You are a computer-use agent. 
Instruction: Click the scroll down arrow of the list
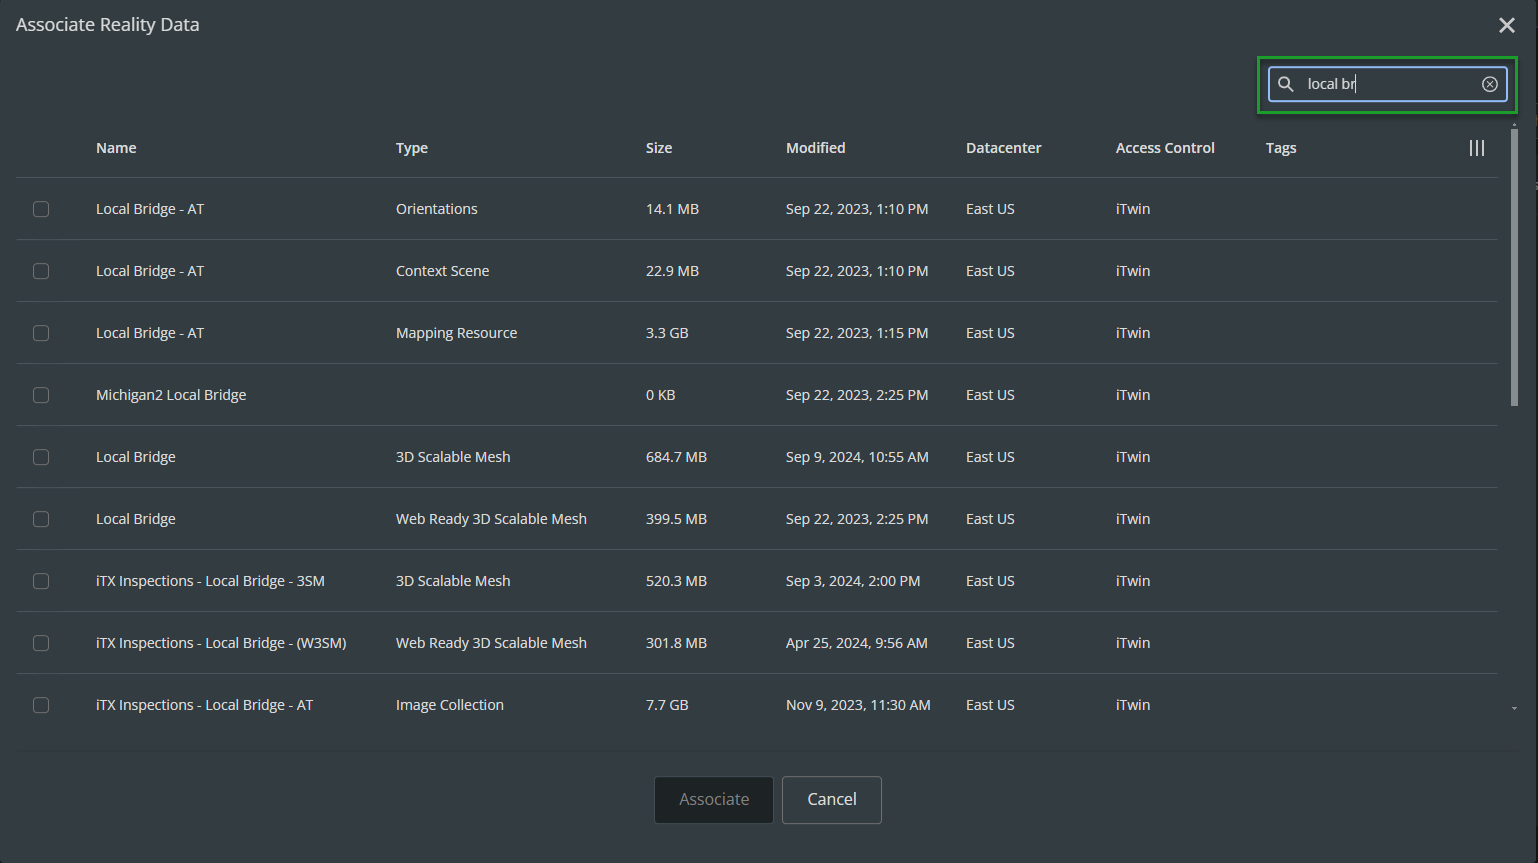click(1514, 708)
